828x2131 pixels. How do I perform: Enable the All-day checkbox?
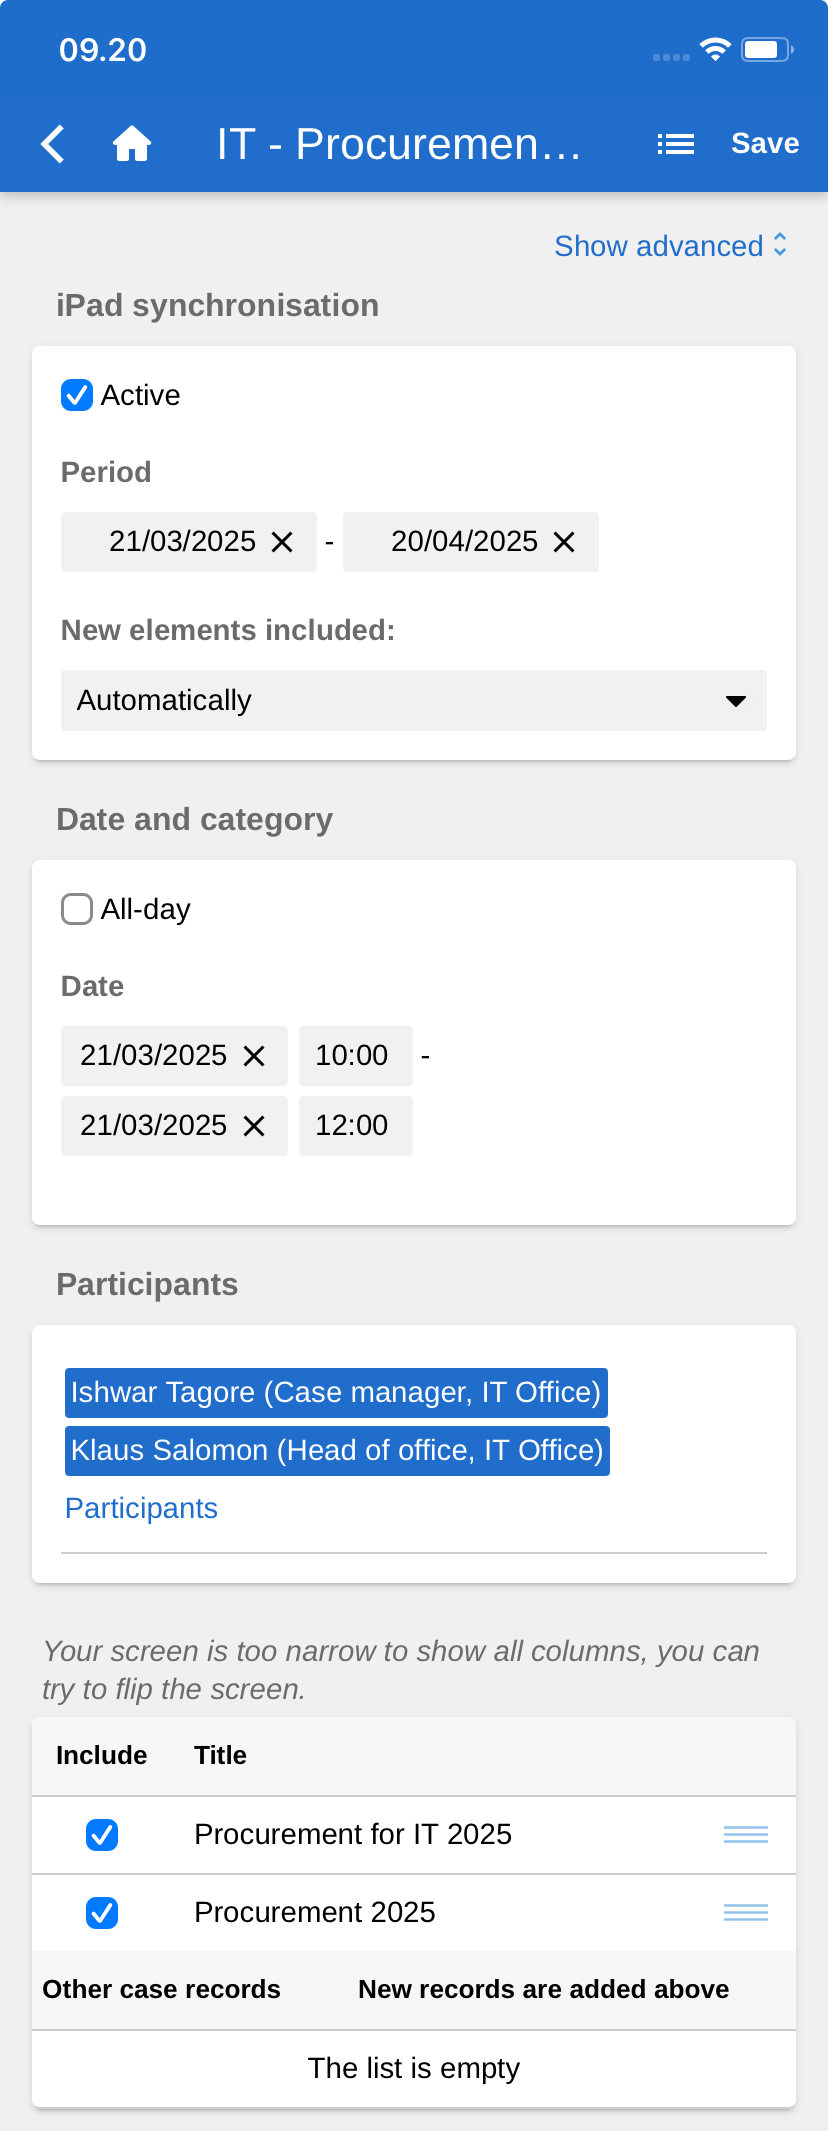click(77, 909)
